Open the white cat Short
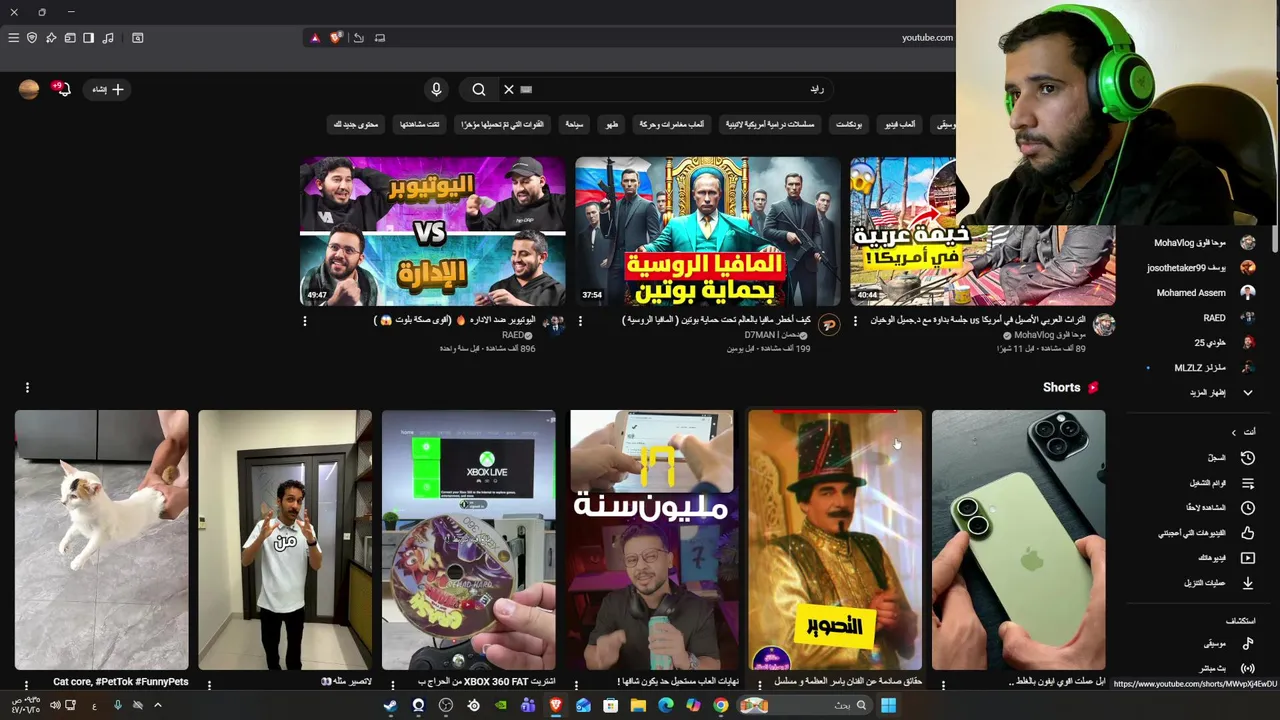 [101, 539]
